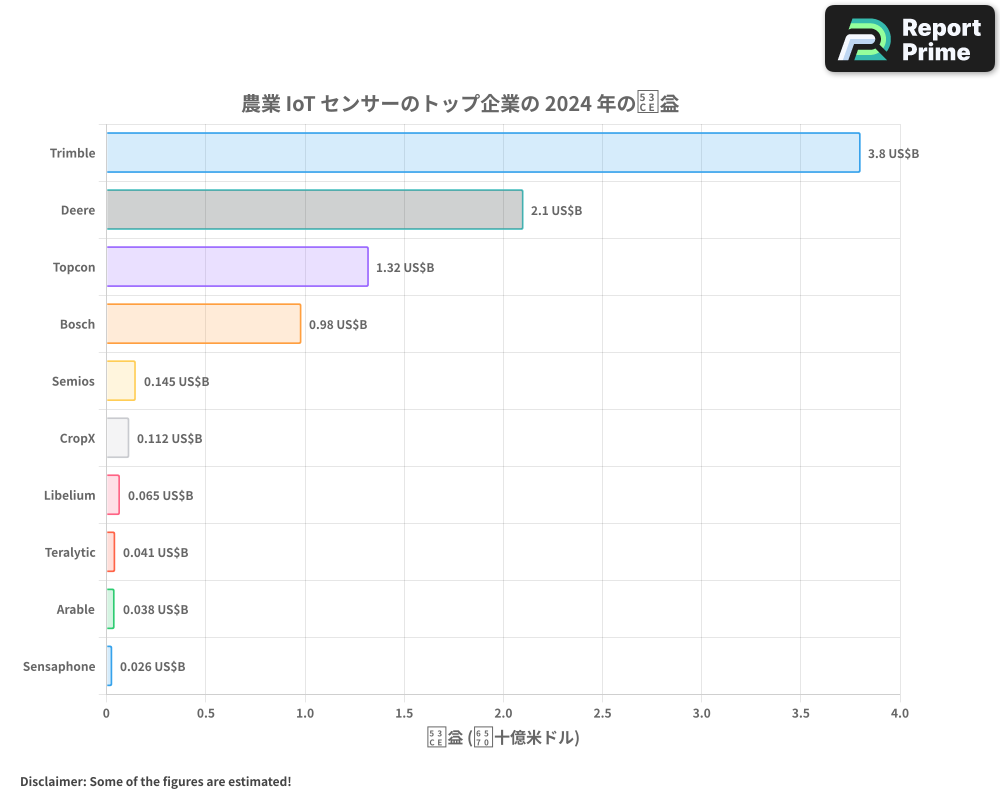This screenshot has width=1000, height=800.
Task: Click the Libelium pink bar
Action: coord(112,495)
